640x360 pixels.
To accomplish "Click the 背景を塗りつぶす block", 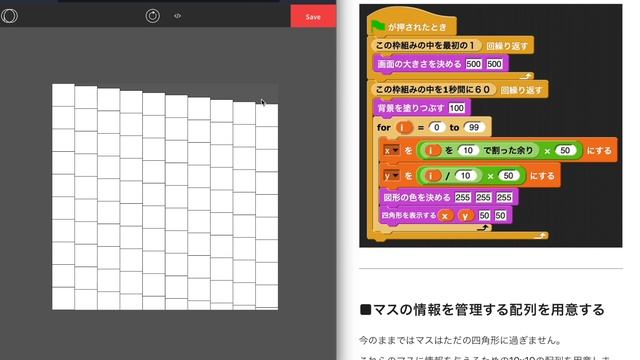I will tap(422, 108).
